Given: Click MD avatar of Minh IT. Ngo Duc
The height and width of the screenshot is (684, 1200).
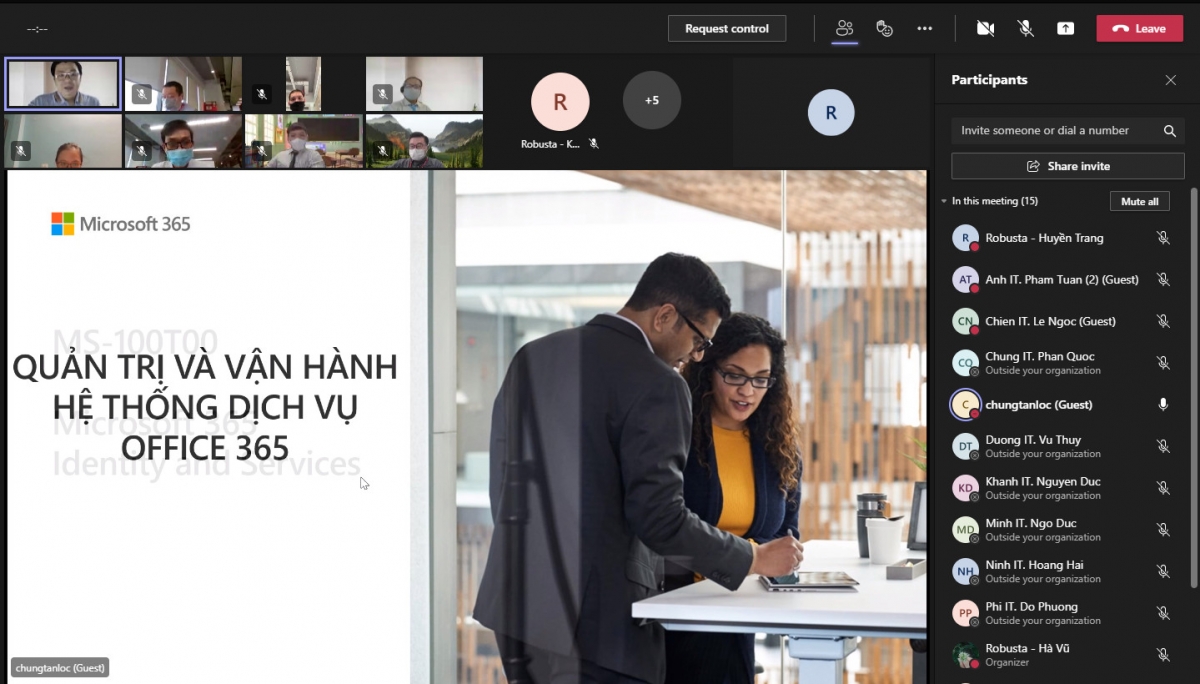Looking at the screenshot, I should (965, 529).
